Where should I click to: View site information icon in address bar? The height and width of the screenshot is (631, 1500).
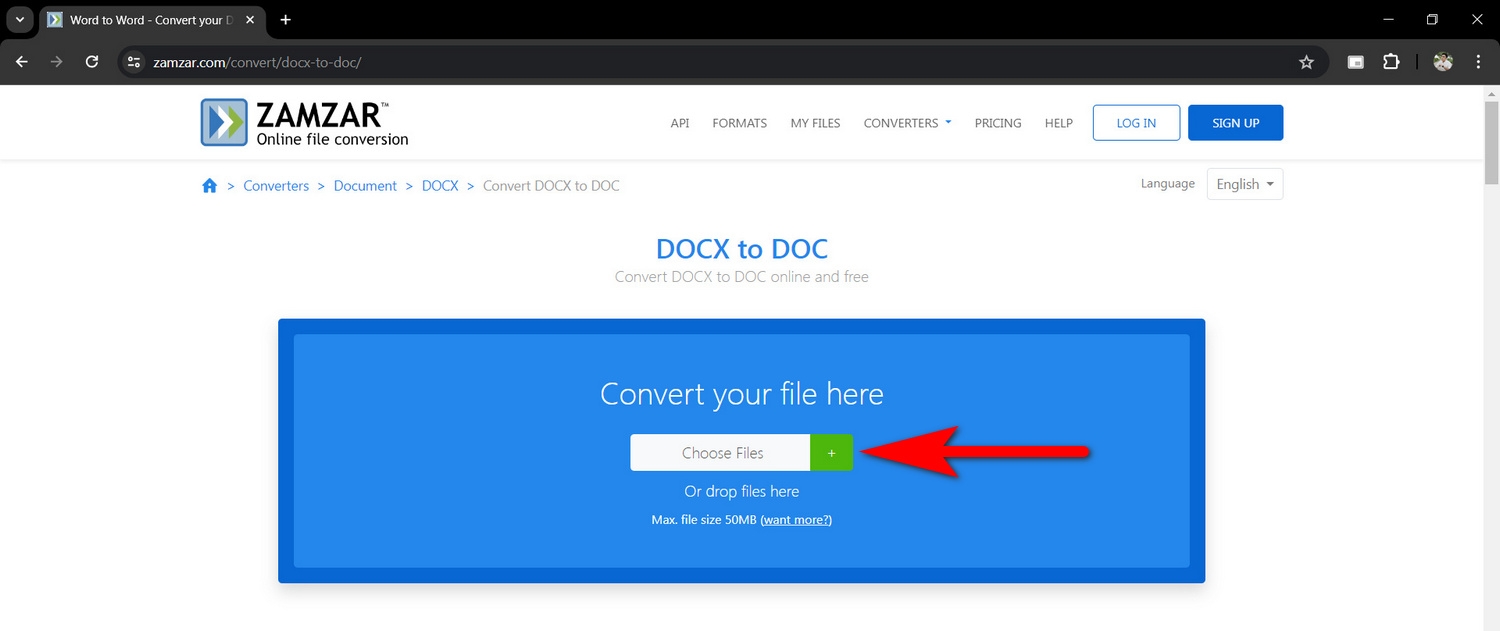pyautogui.click(x=134, y=62)
